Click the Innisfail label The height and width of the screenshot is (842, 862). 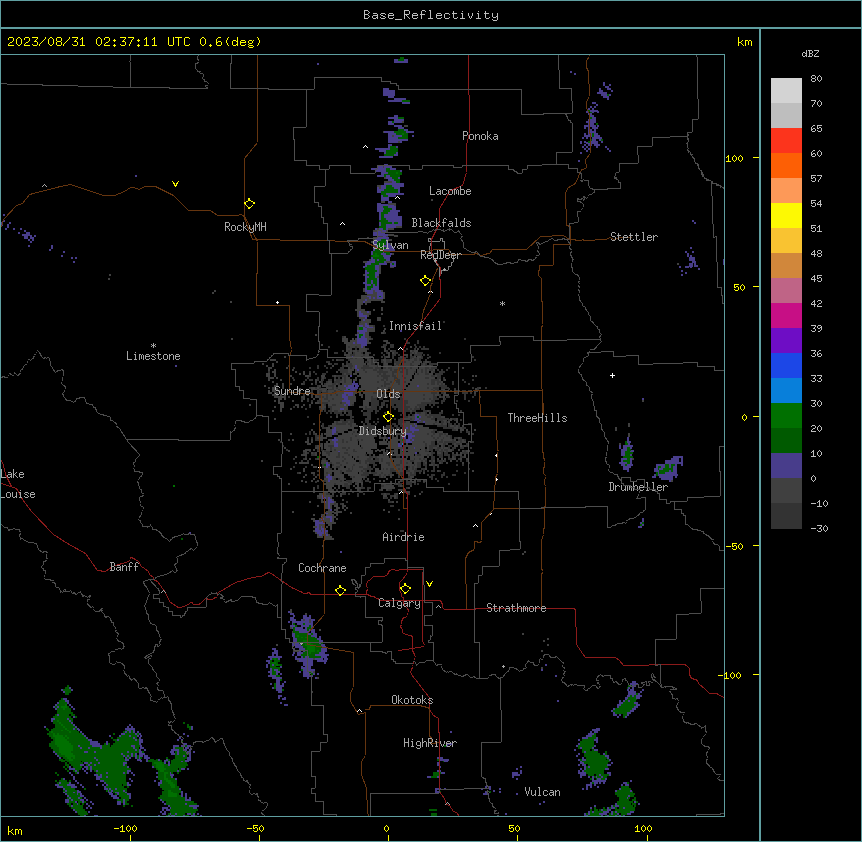tap(416, 326)
